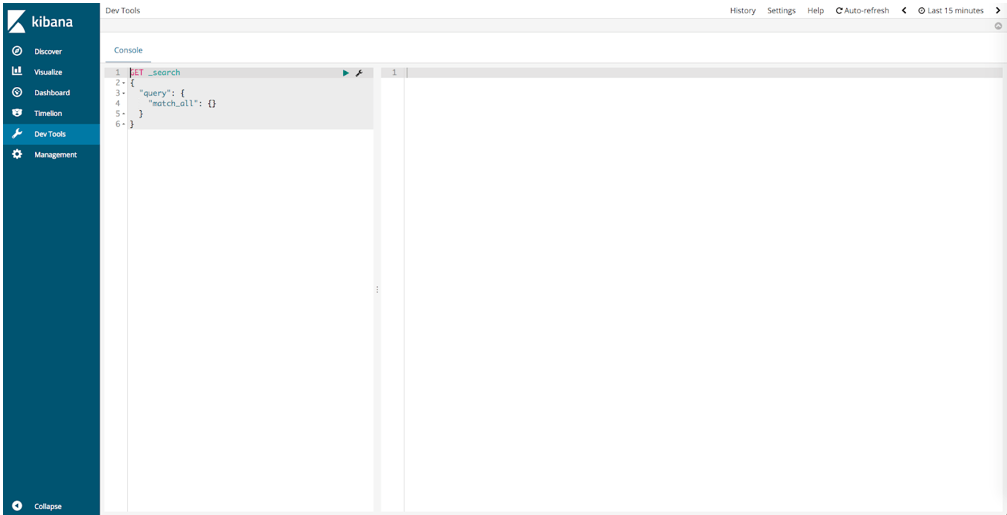1007x515 pixels.
Task: Click the Kibana logo
Action: coord(40,22)
